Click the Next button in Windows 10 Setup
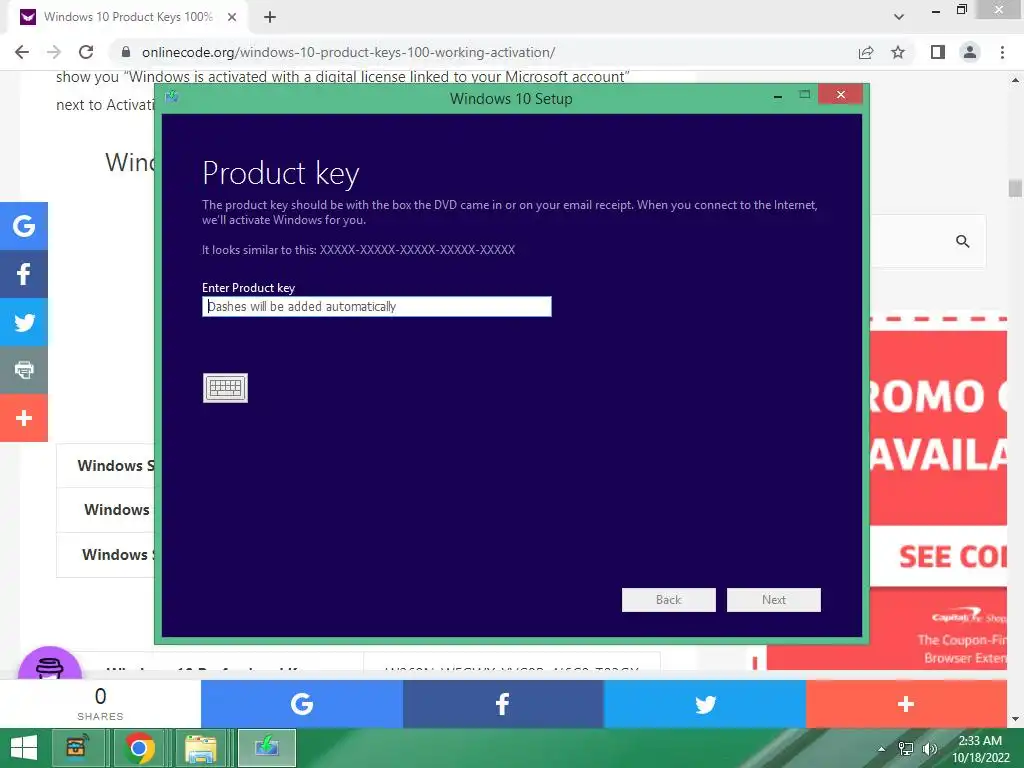The image size is (1024, 768). [x=774, y=600]
